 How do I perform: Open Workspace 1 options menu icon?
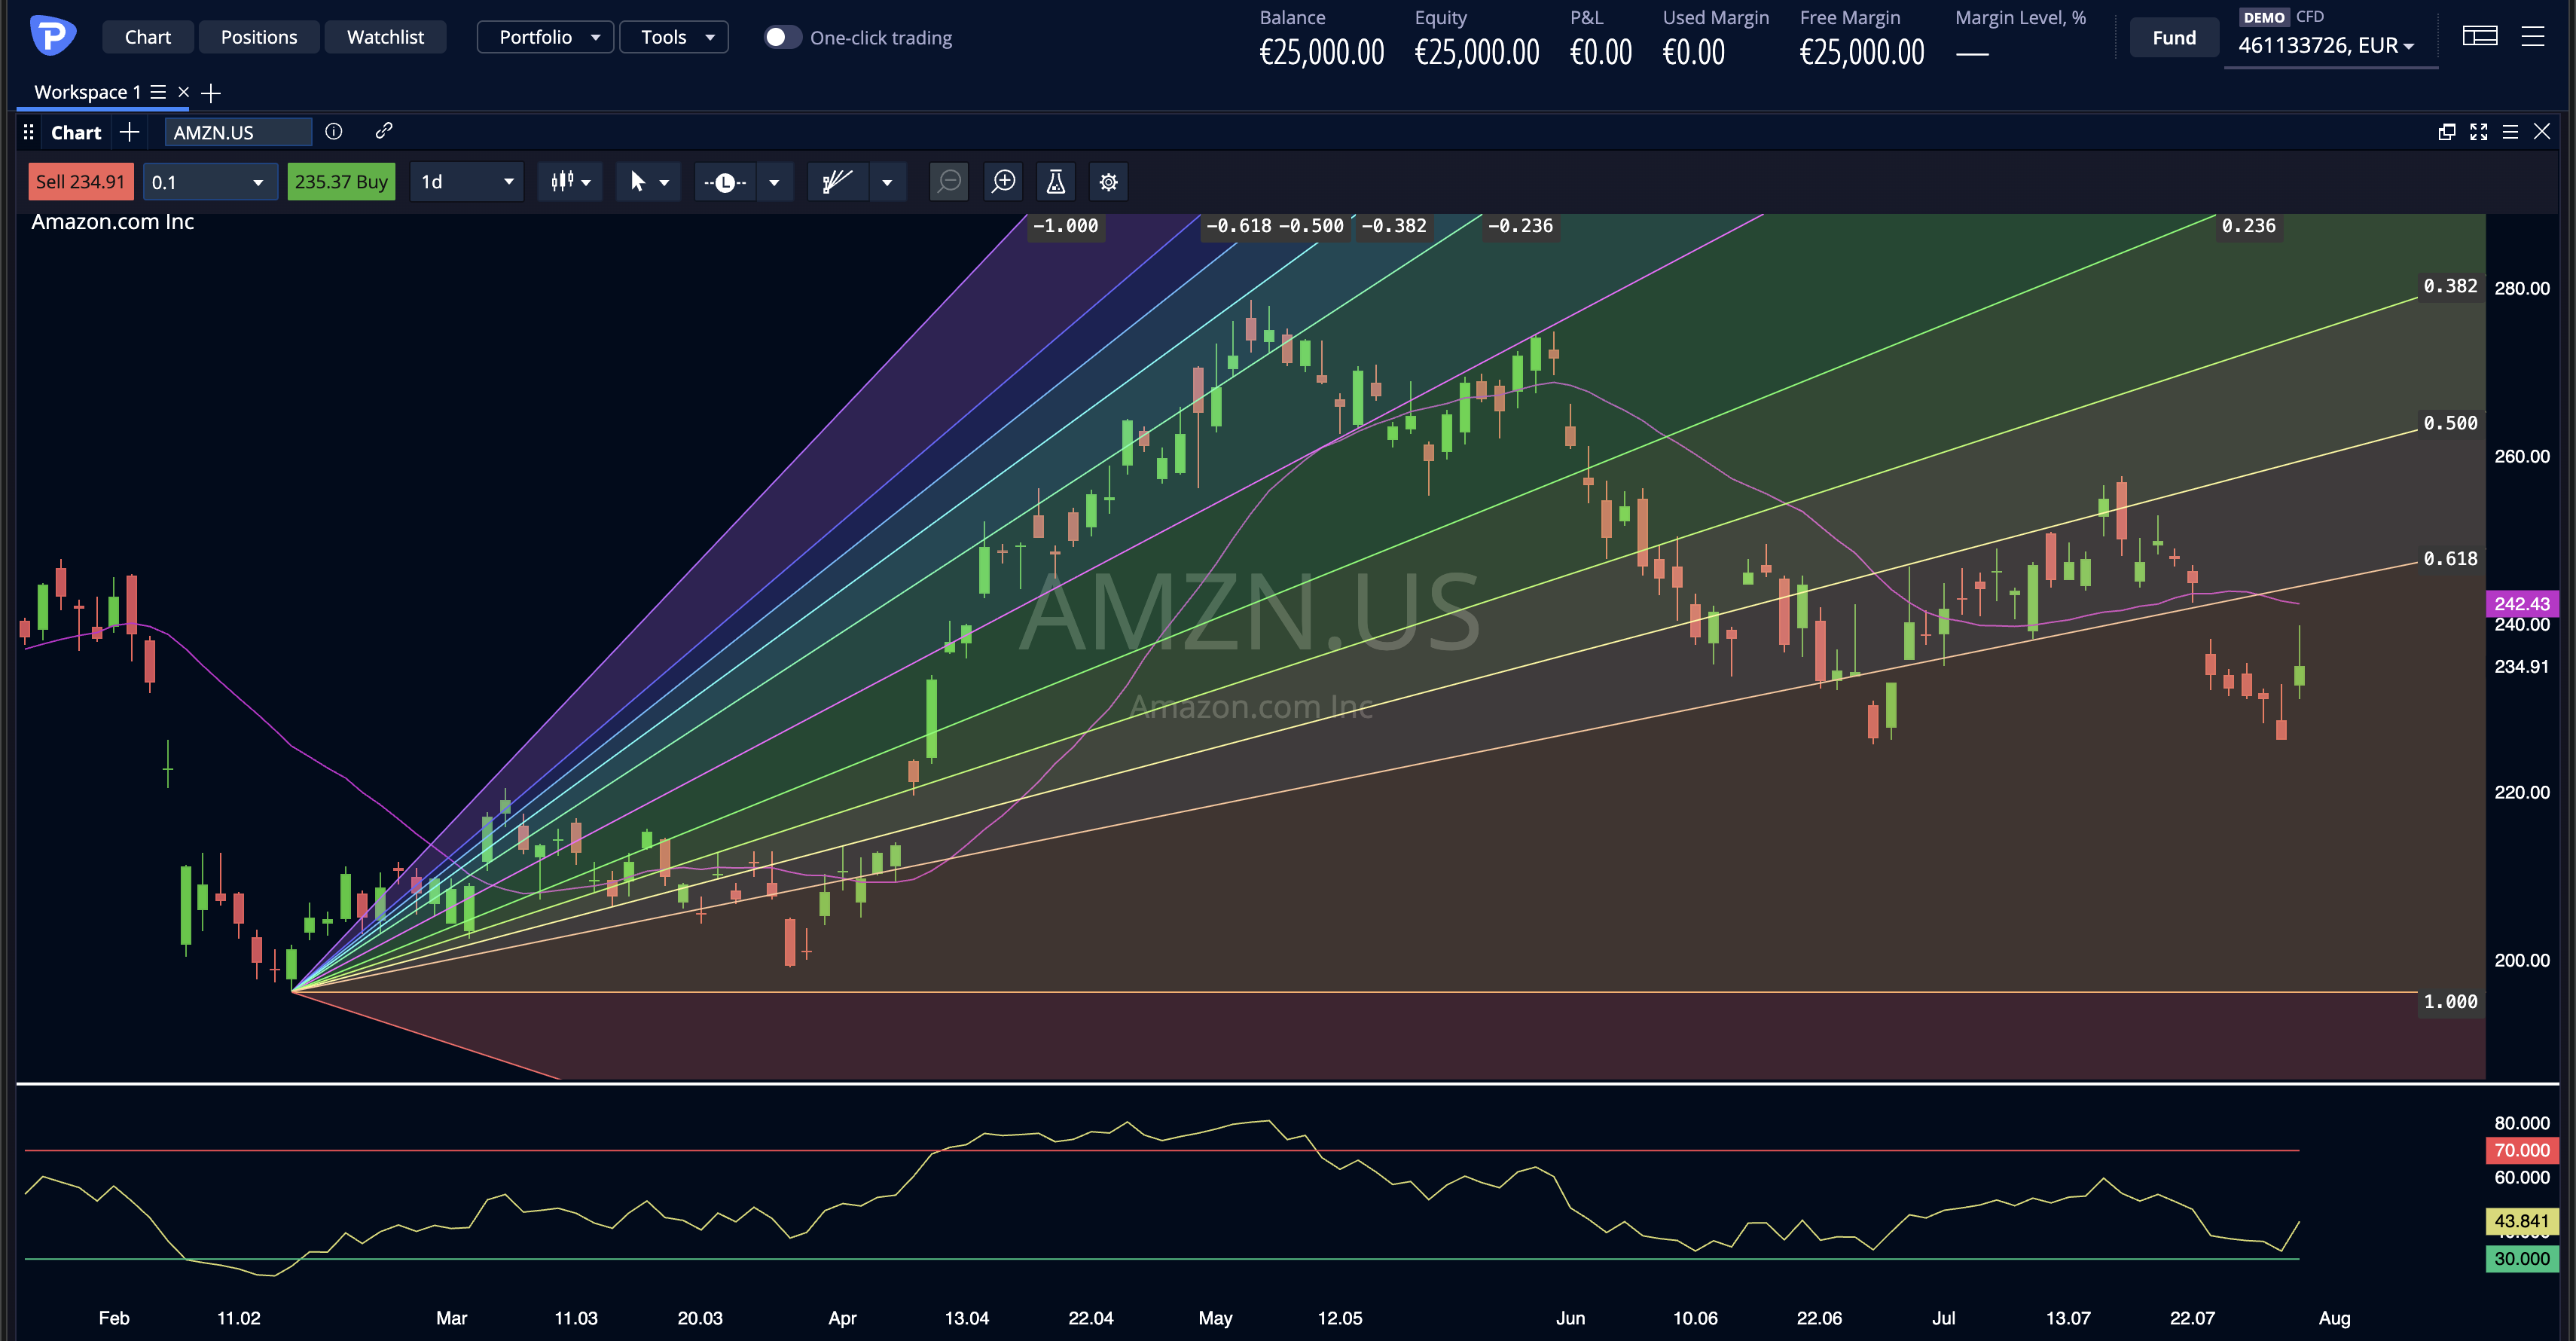pyautogui.click(x=158, y=92)
